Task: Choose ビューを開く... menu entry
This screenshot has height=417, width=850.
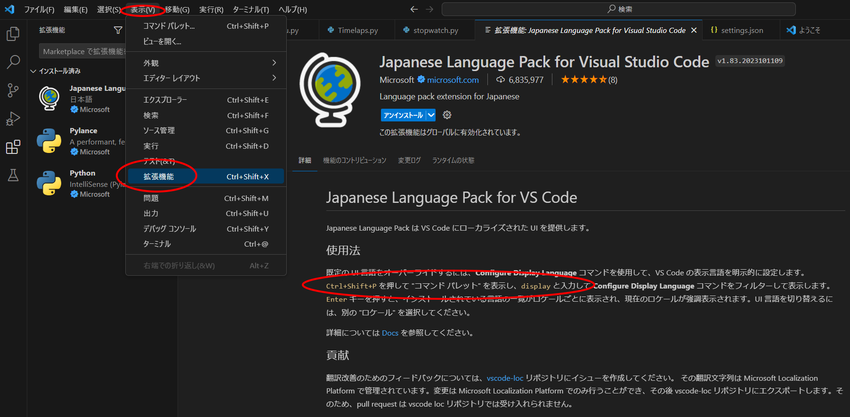Action: point(206,41)
